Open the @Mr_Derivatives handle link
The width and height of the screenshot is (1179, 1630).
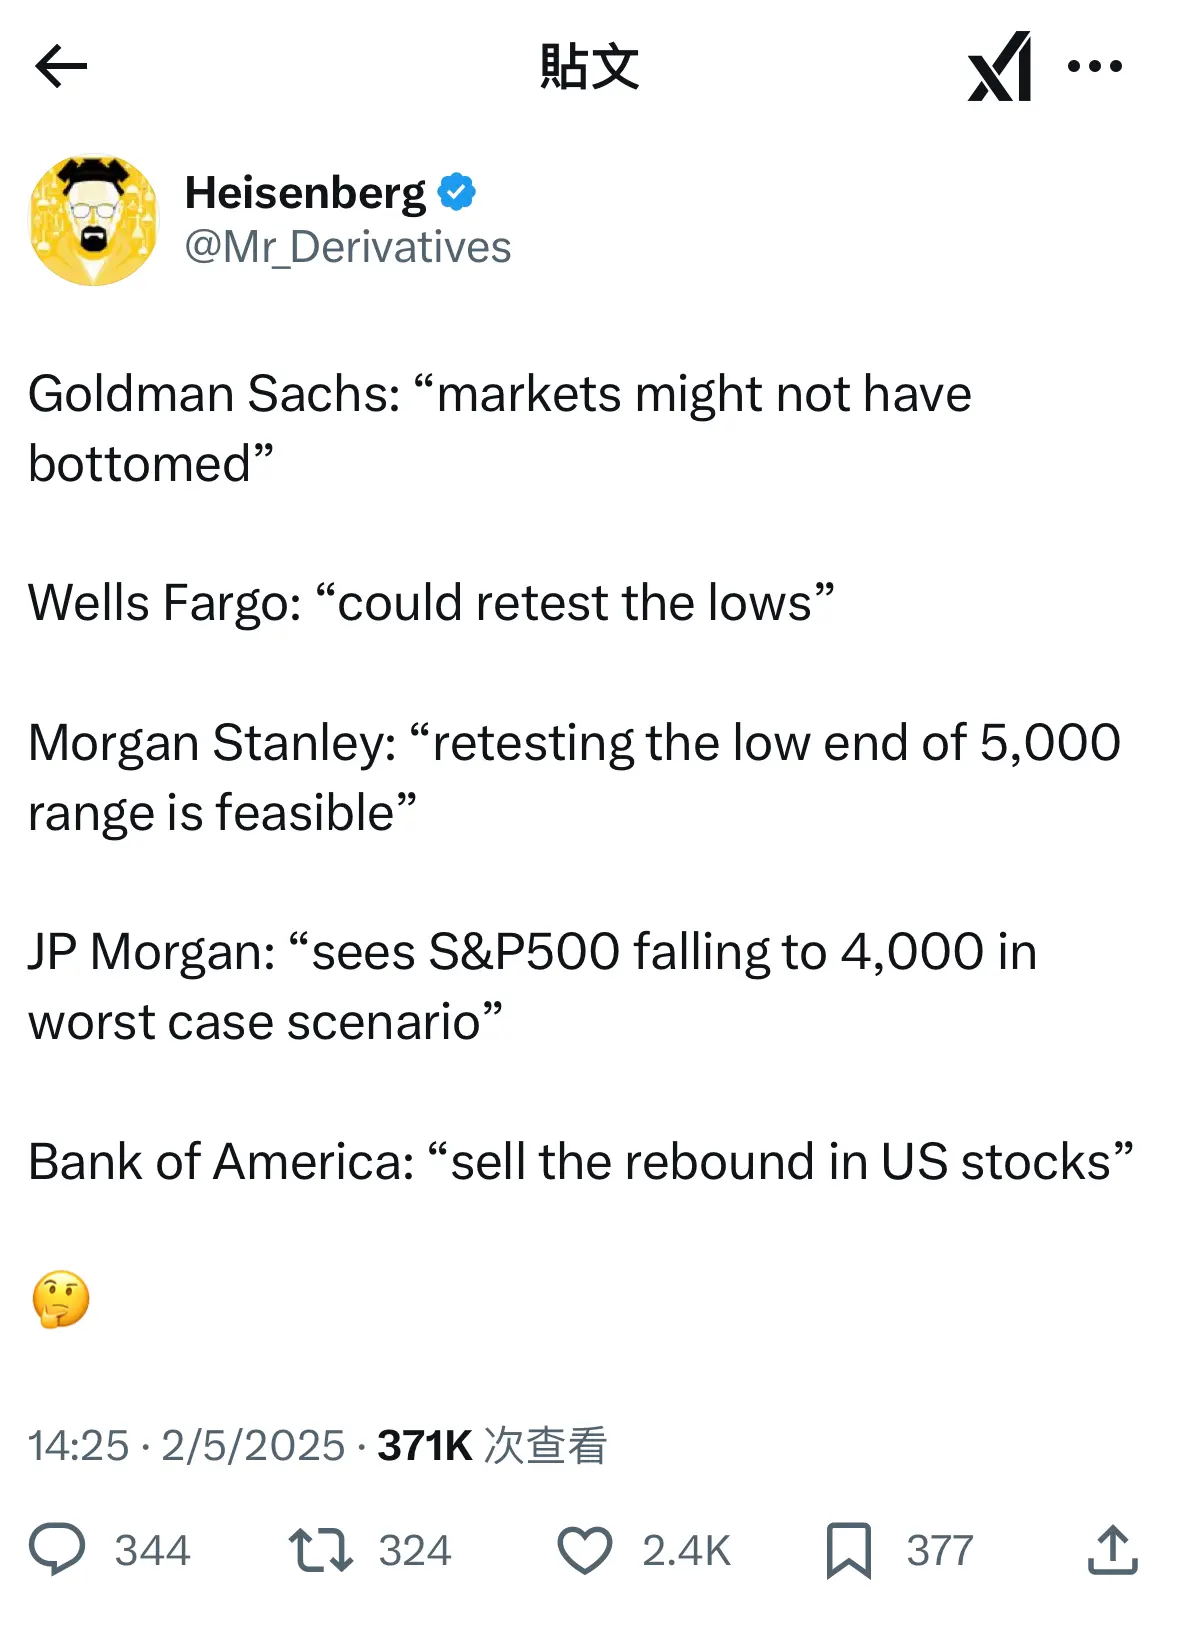click(x=347, y=247)
